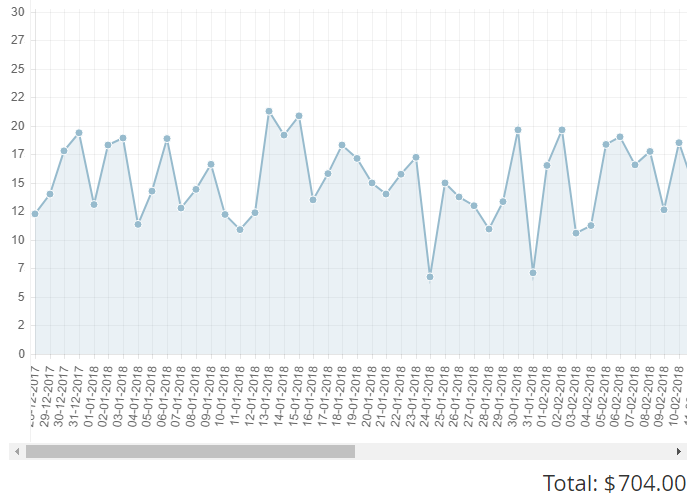Click the Total $704.00 text
The height and width of the screenshot is (500, 691).
click(614, 484)
